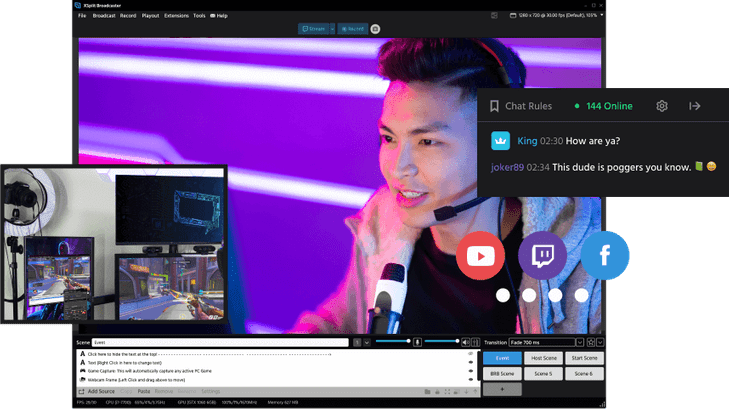Click Paste in the source toolbar
Image resolution: width=729 pixels, height=409 pixels.
144,391
